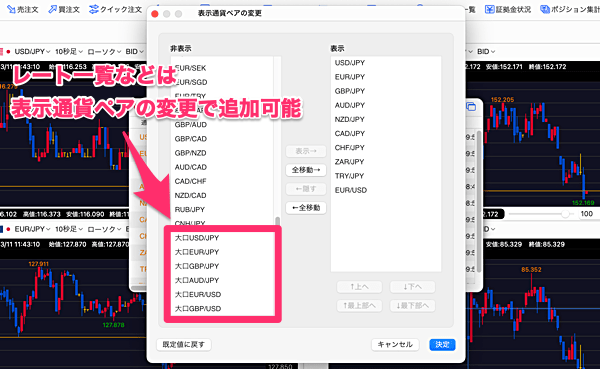Open the 売注文 sell order tool
The height and width of the screenshot is (369, 600).
tap(23, 9)
